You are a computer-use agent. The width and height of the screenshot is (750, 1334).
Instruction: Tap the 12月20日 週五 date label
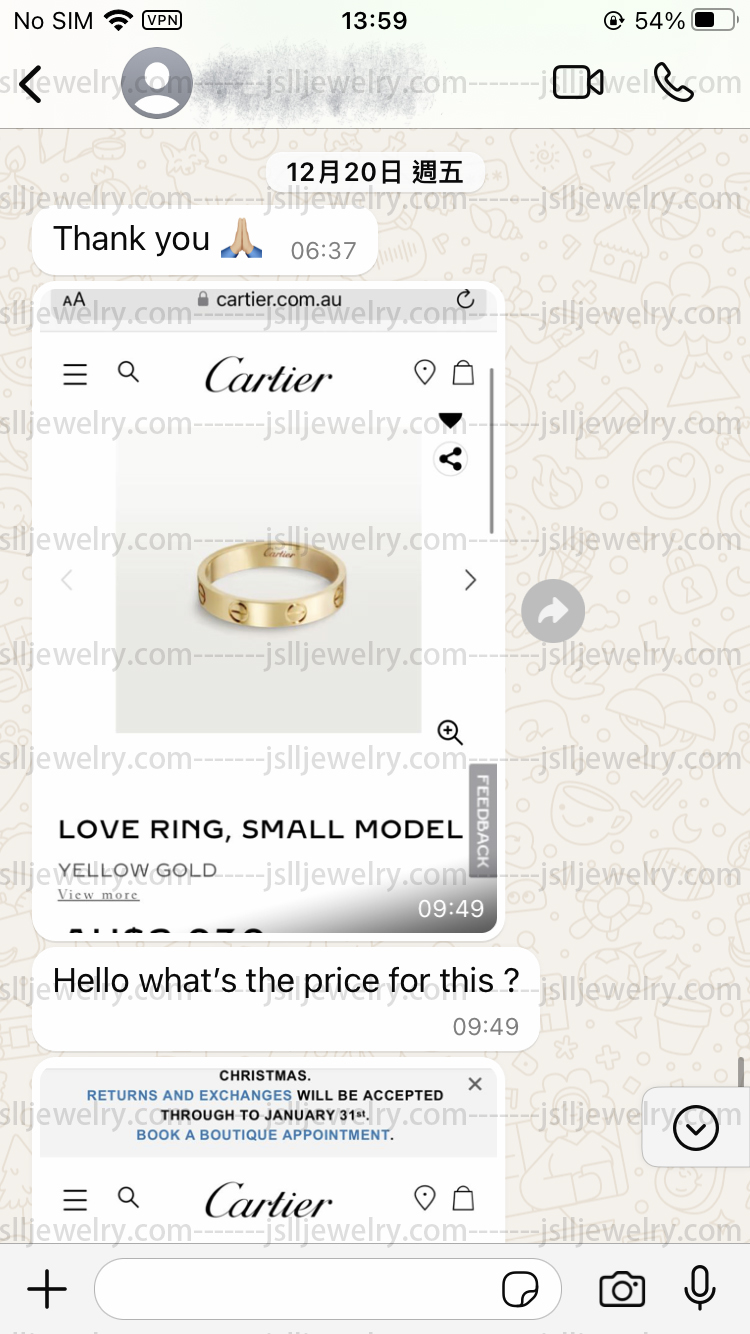[x=375, y=172]
